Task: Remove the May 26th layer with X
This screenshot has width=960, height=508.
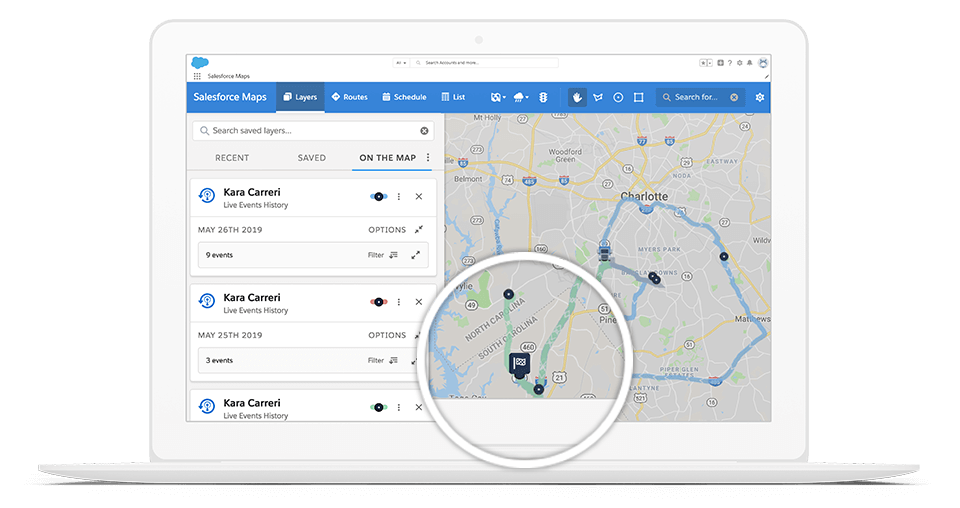Action: (419, 196)
